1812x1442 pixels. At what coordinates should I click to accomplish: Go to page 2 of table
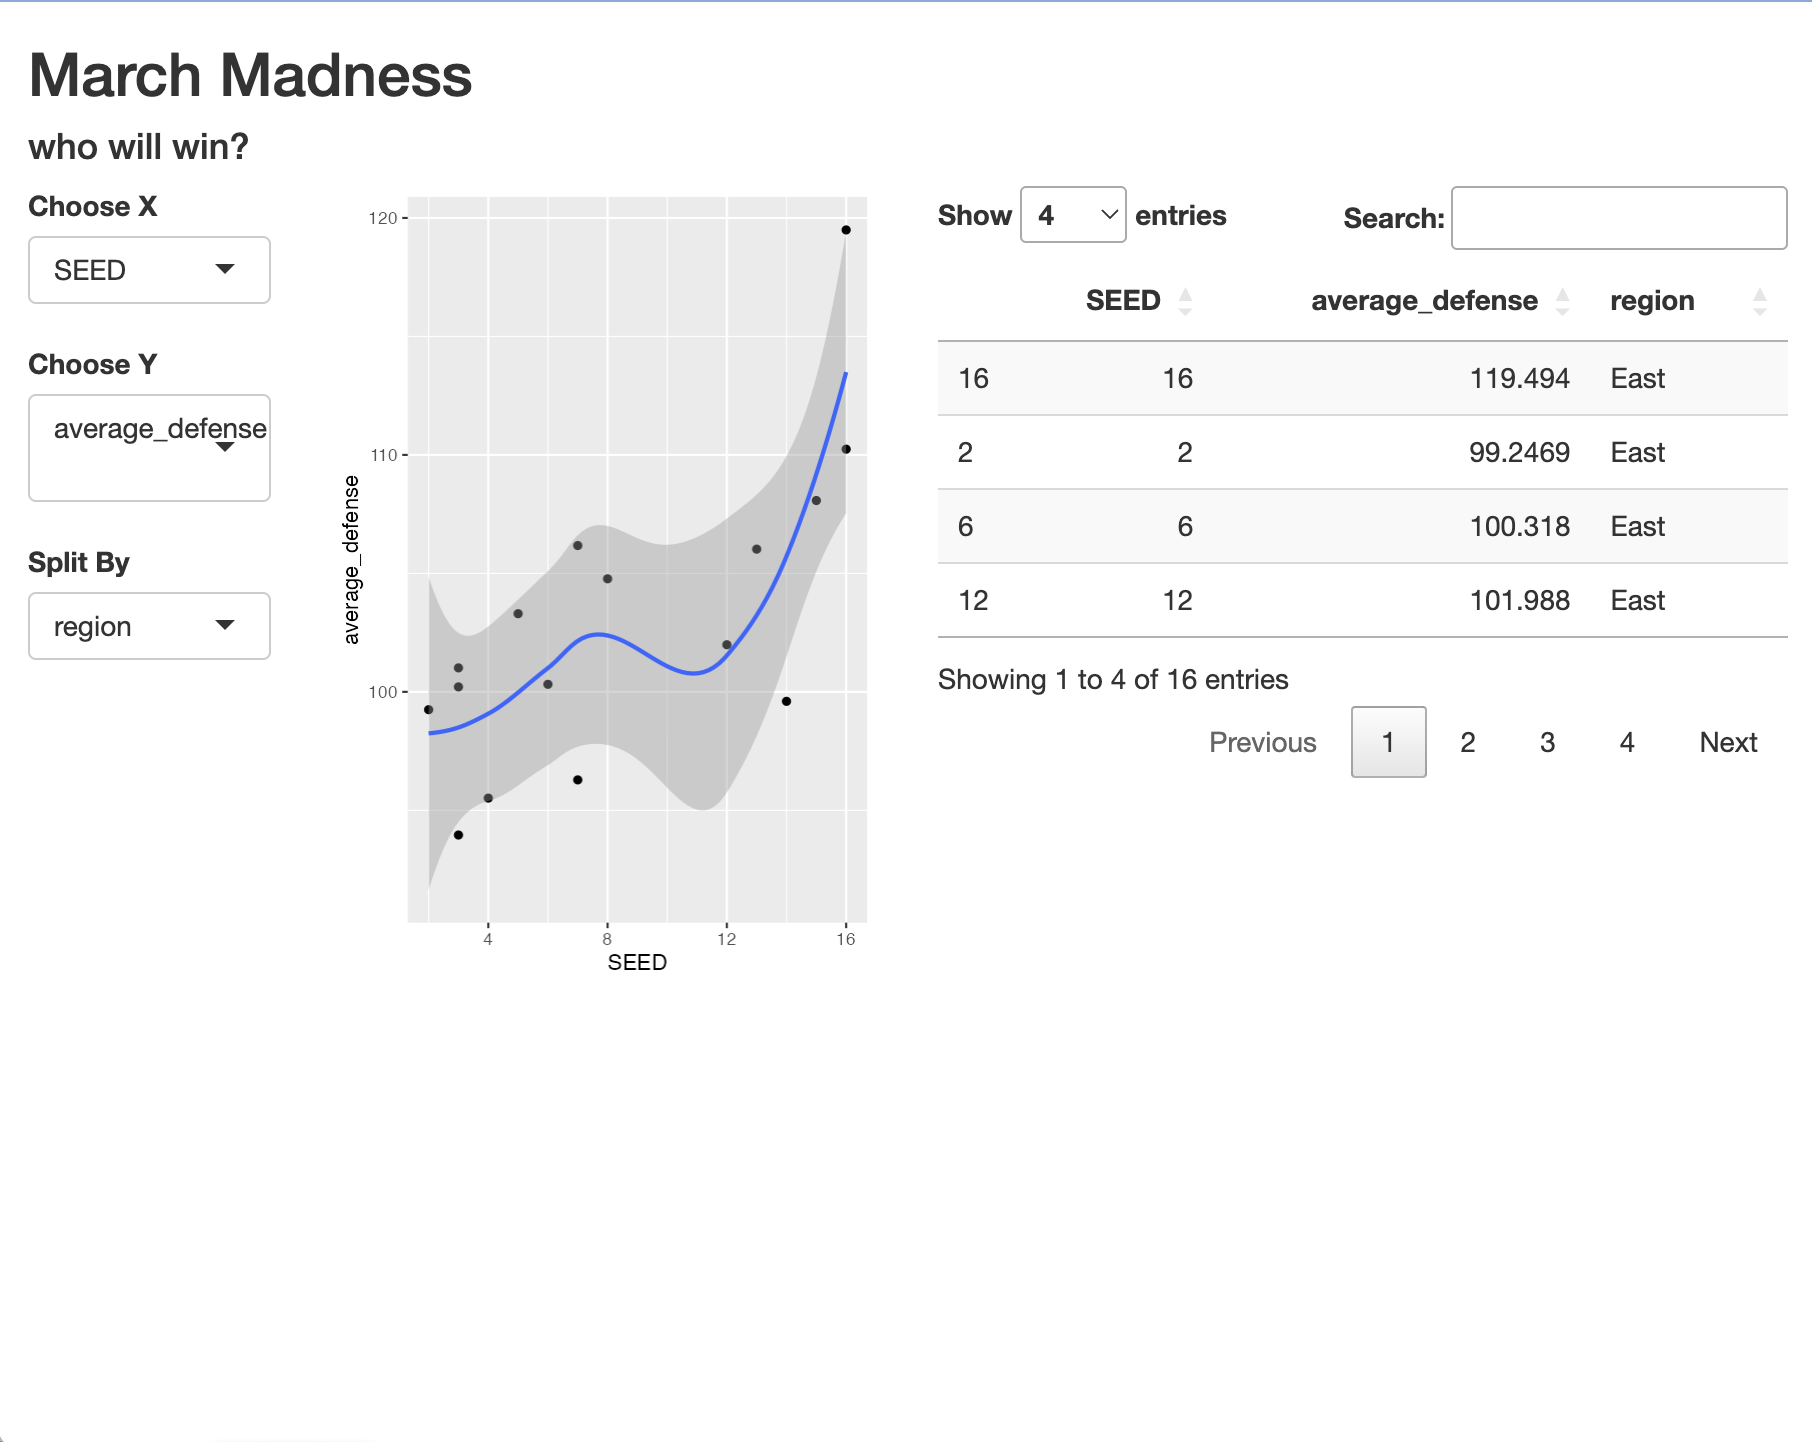1468,742
